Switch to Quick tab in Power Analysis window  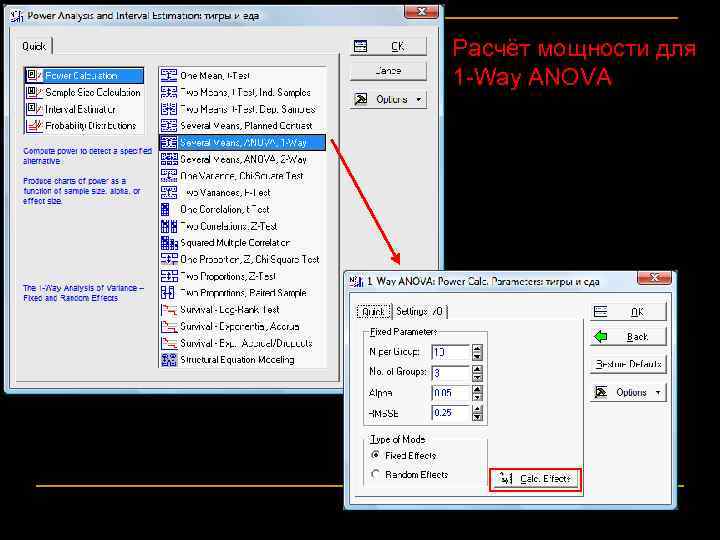pyautogui.click(x=34, y=46)
